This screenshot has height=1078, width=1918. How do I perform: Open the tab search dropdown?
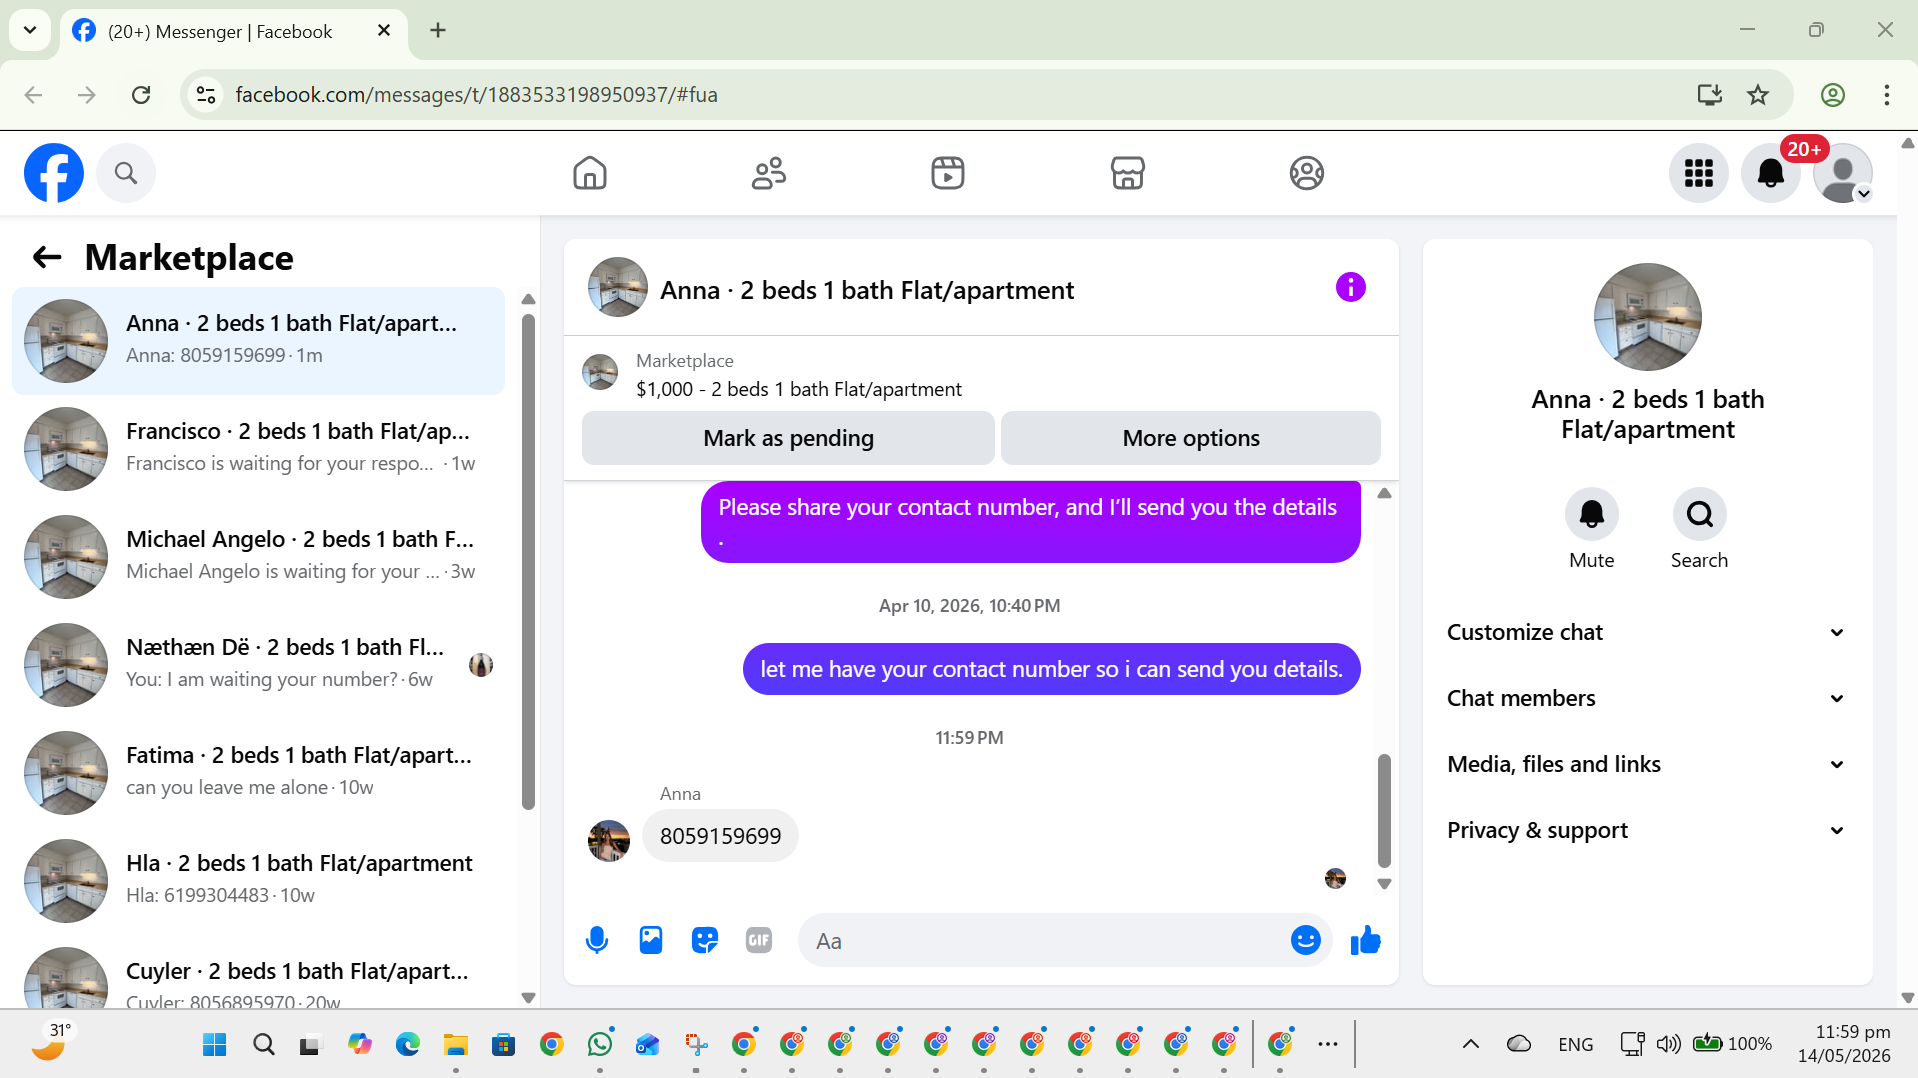30,30
